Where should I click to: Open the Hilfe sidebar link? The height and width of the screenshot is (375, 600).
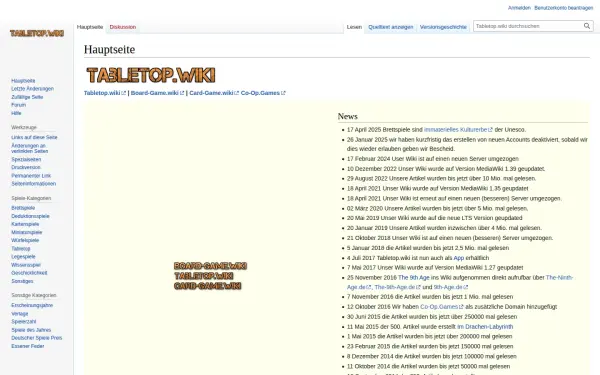pyautogui.click(x=16, y=113)
